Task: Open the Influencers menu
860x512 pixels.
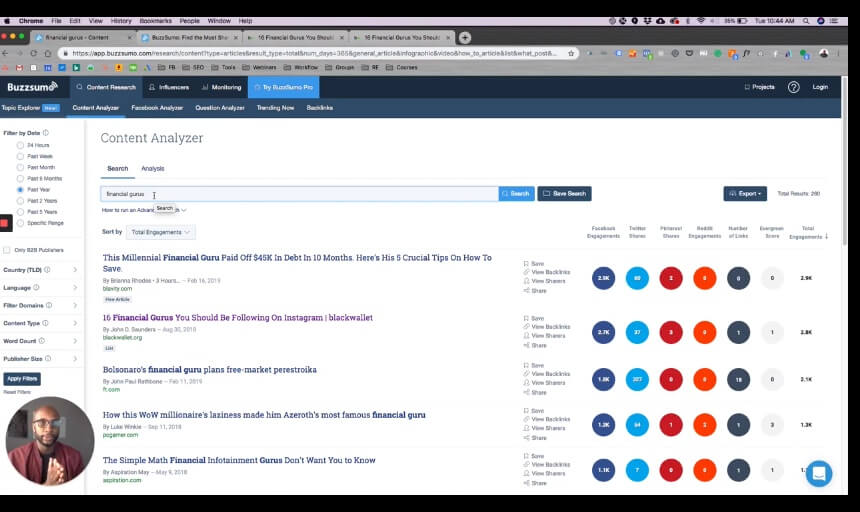Action: (169, 87)
